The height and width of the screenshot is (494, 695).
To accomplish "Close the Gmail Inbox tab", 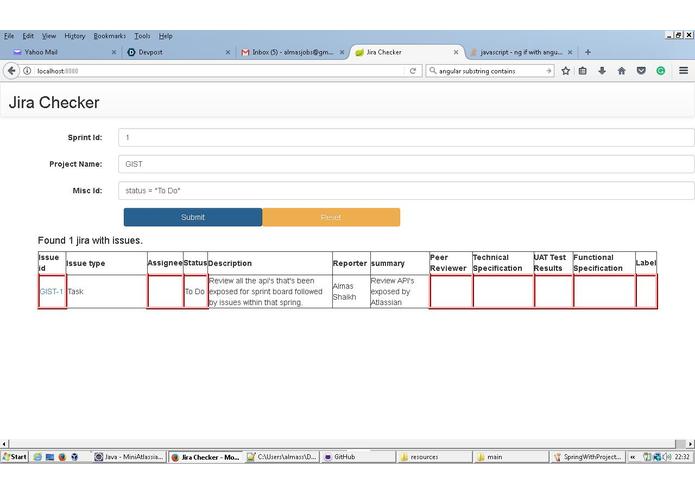I will pos(342,52).
